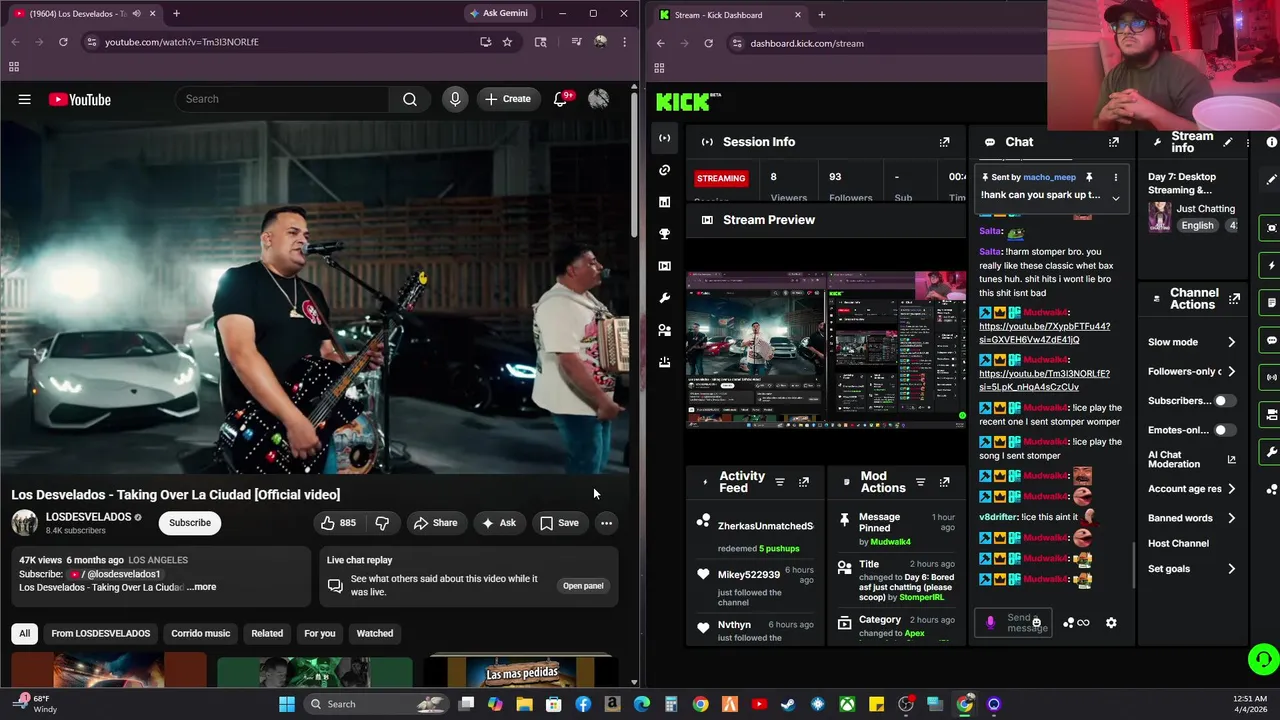
Task: Open the Windows Start menu
Action: pyautogui.click(x=287, y=704)
